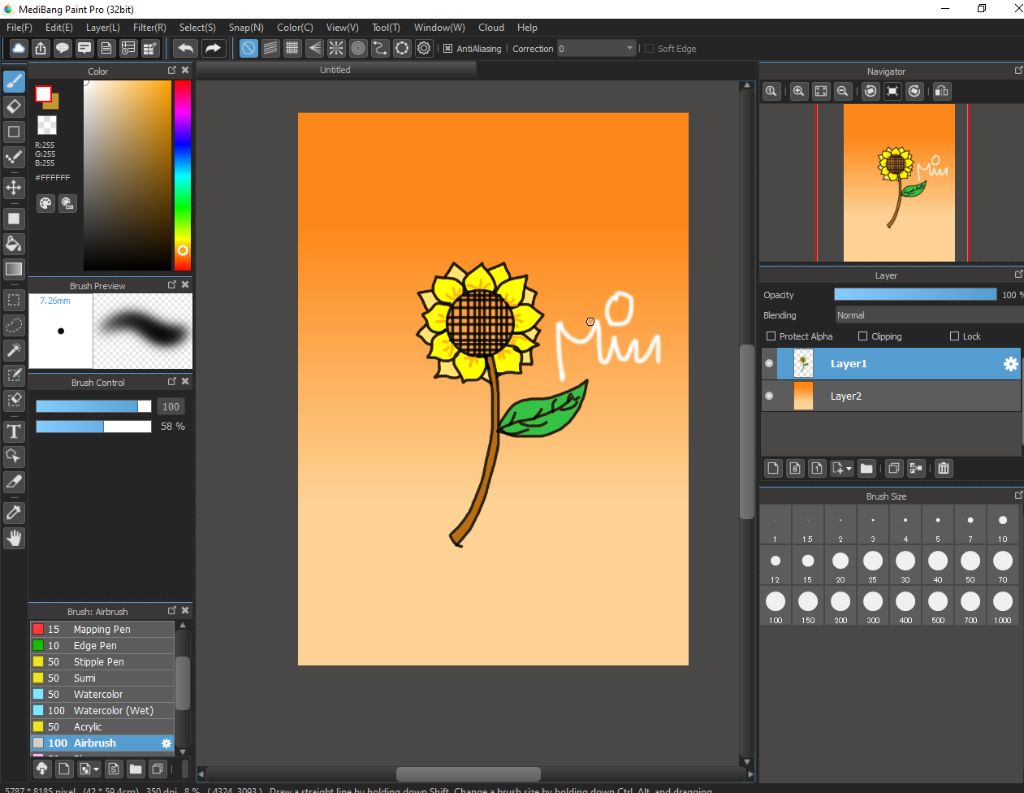Toggle the AntiAliasing checkbox

point(448,48)
